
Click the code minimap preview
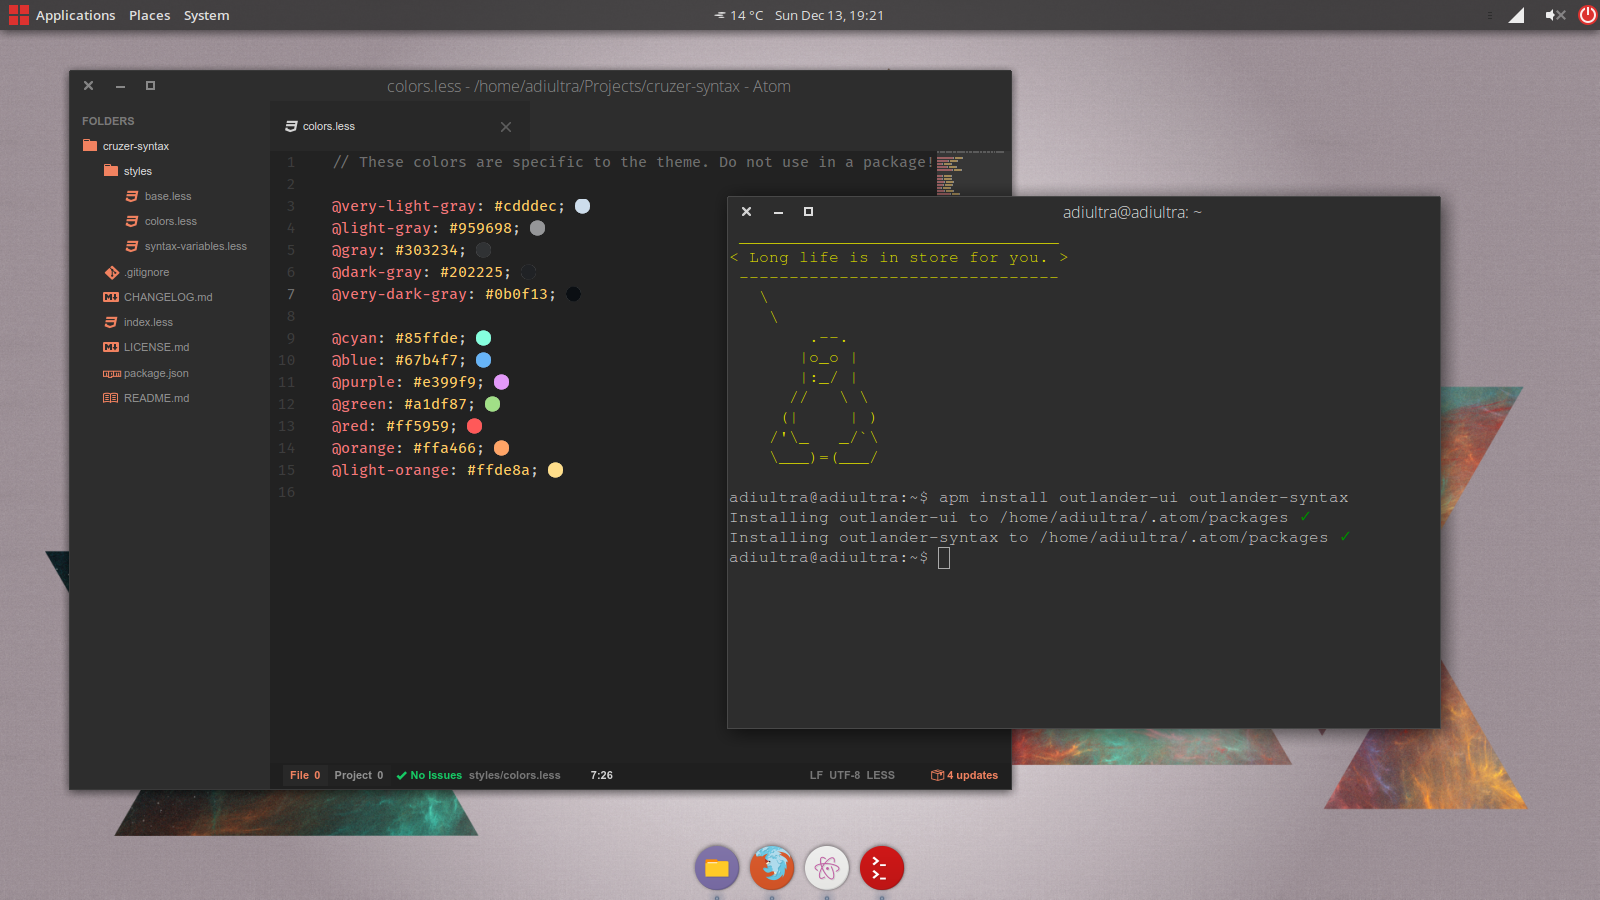point(970,172)
